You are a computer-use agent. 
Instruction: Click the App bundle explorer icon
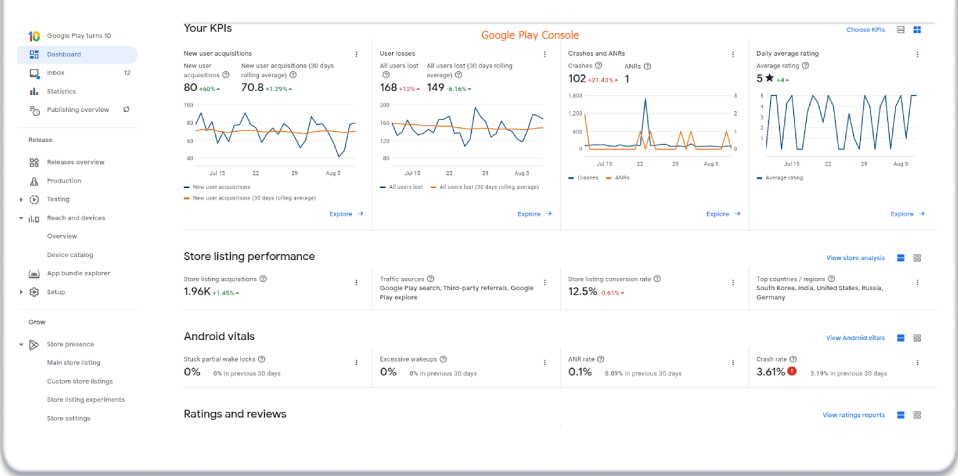click(x=34, y=274)
